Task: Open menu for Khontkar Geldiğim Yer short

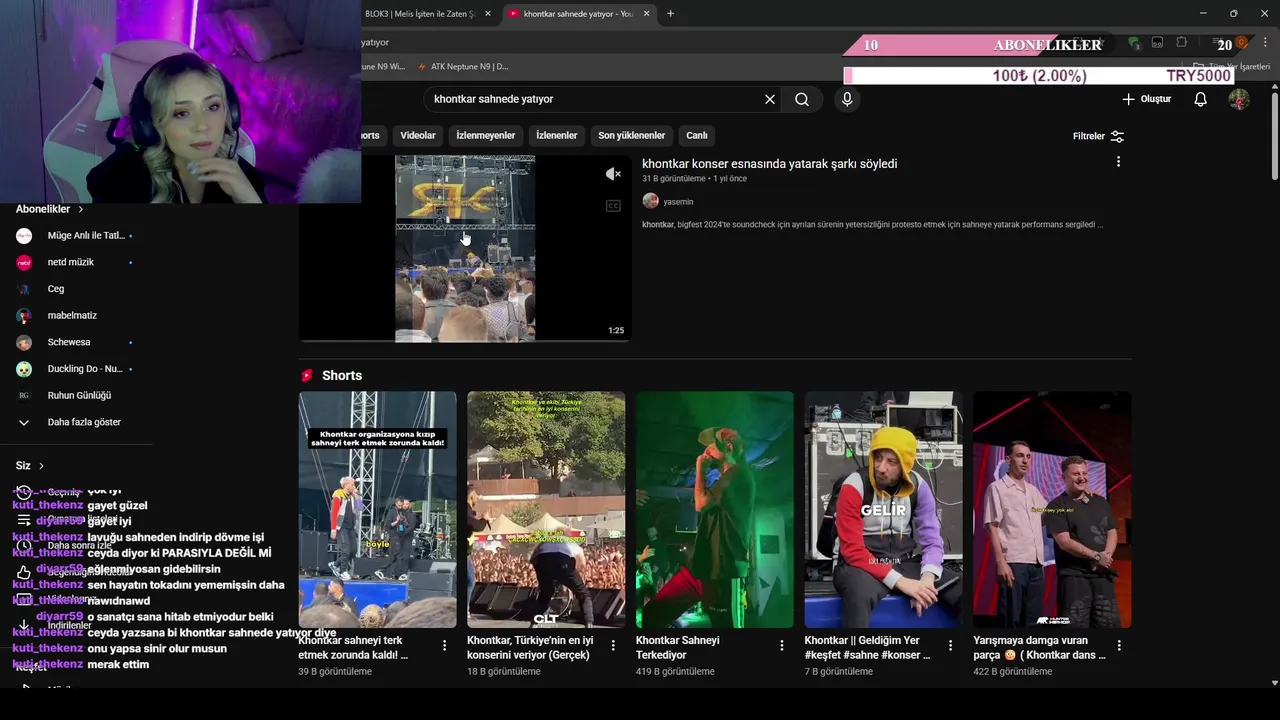Action: pyautogui.click(x=950, y=646)
